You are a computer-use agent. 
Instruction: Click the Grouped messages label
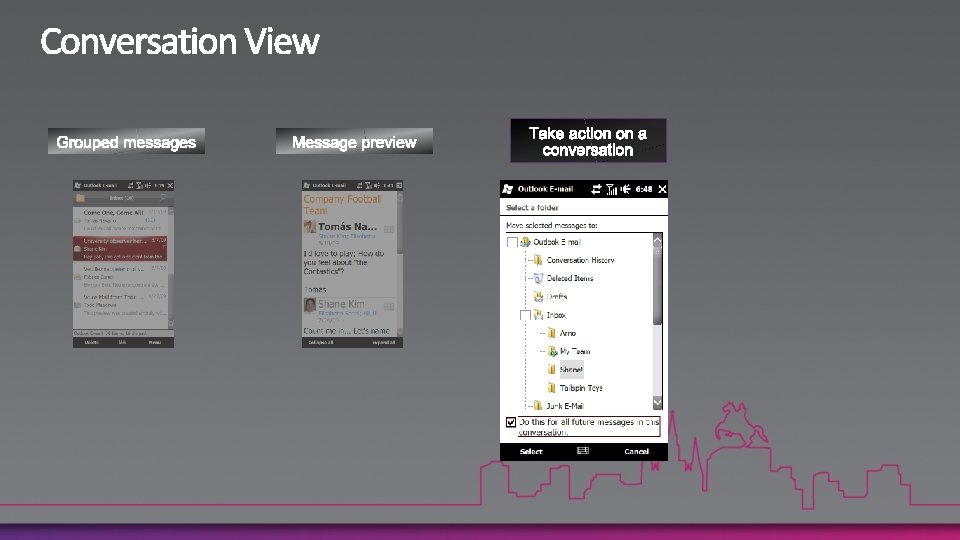pos(126,141)
